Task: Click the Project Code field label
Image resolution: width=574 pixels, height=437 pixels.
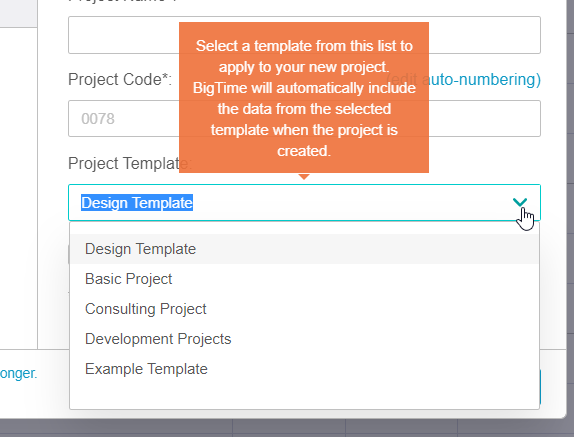Action: (120, 79)
